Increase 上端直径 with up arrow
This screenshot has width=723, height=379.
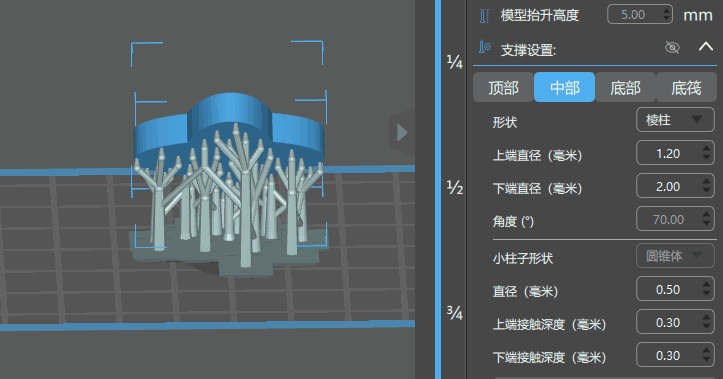pos(706,148)
